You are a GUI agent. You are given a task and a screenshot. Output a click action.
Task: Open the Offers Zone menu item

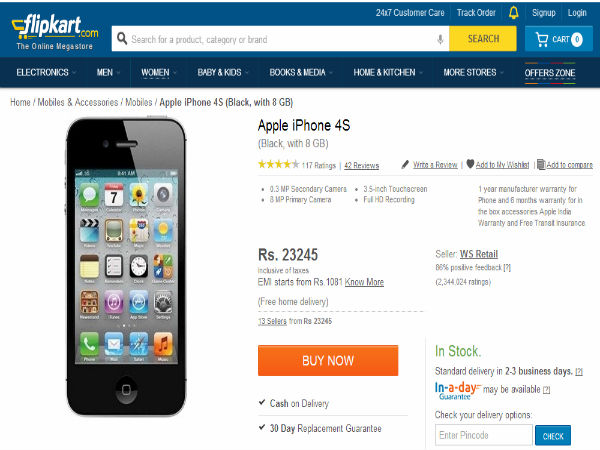pyautogui.click(x=550, y=73)
